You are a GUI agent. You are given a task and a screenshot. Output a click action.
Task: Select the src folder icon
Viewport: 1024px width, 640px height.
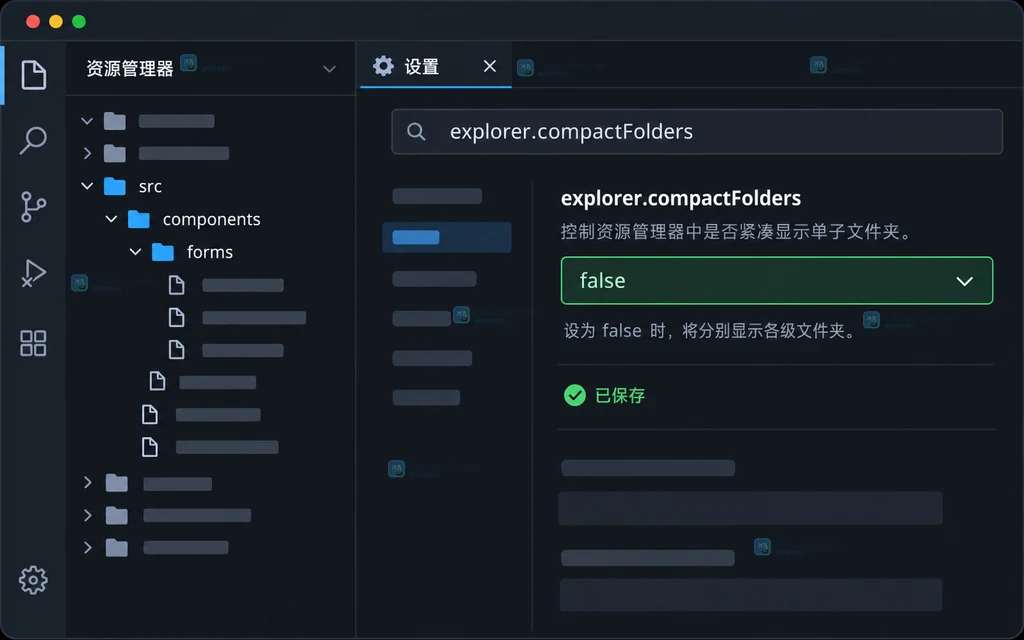(x=115, y=186)
